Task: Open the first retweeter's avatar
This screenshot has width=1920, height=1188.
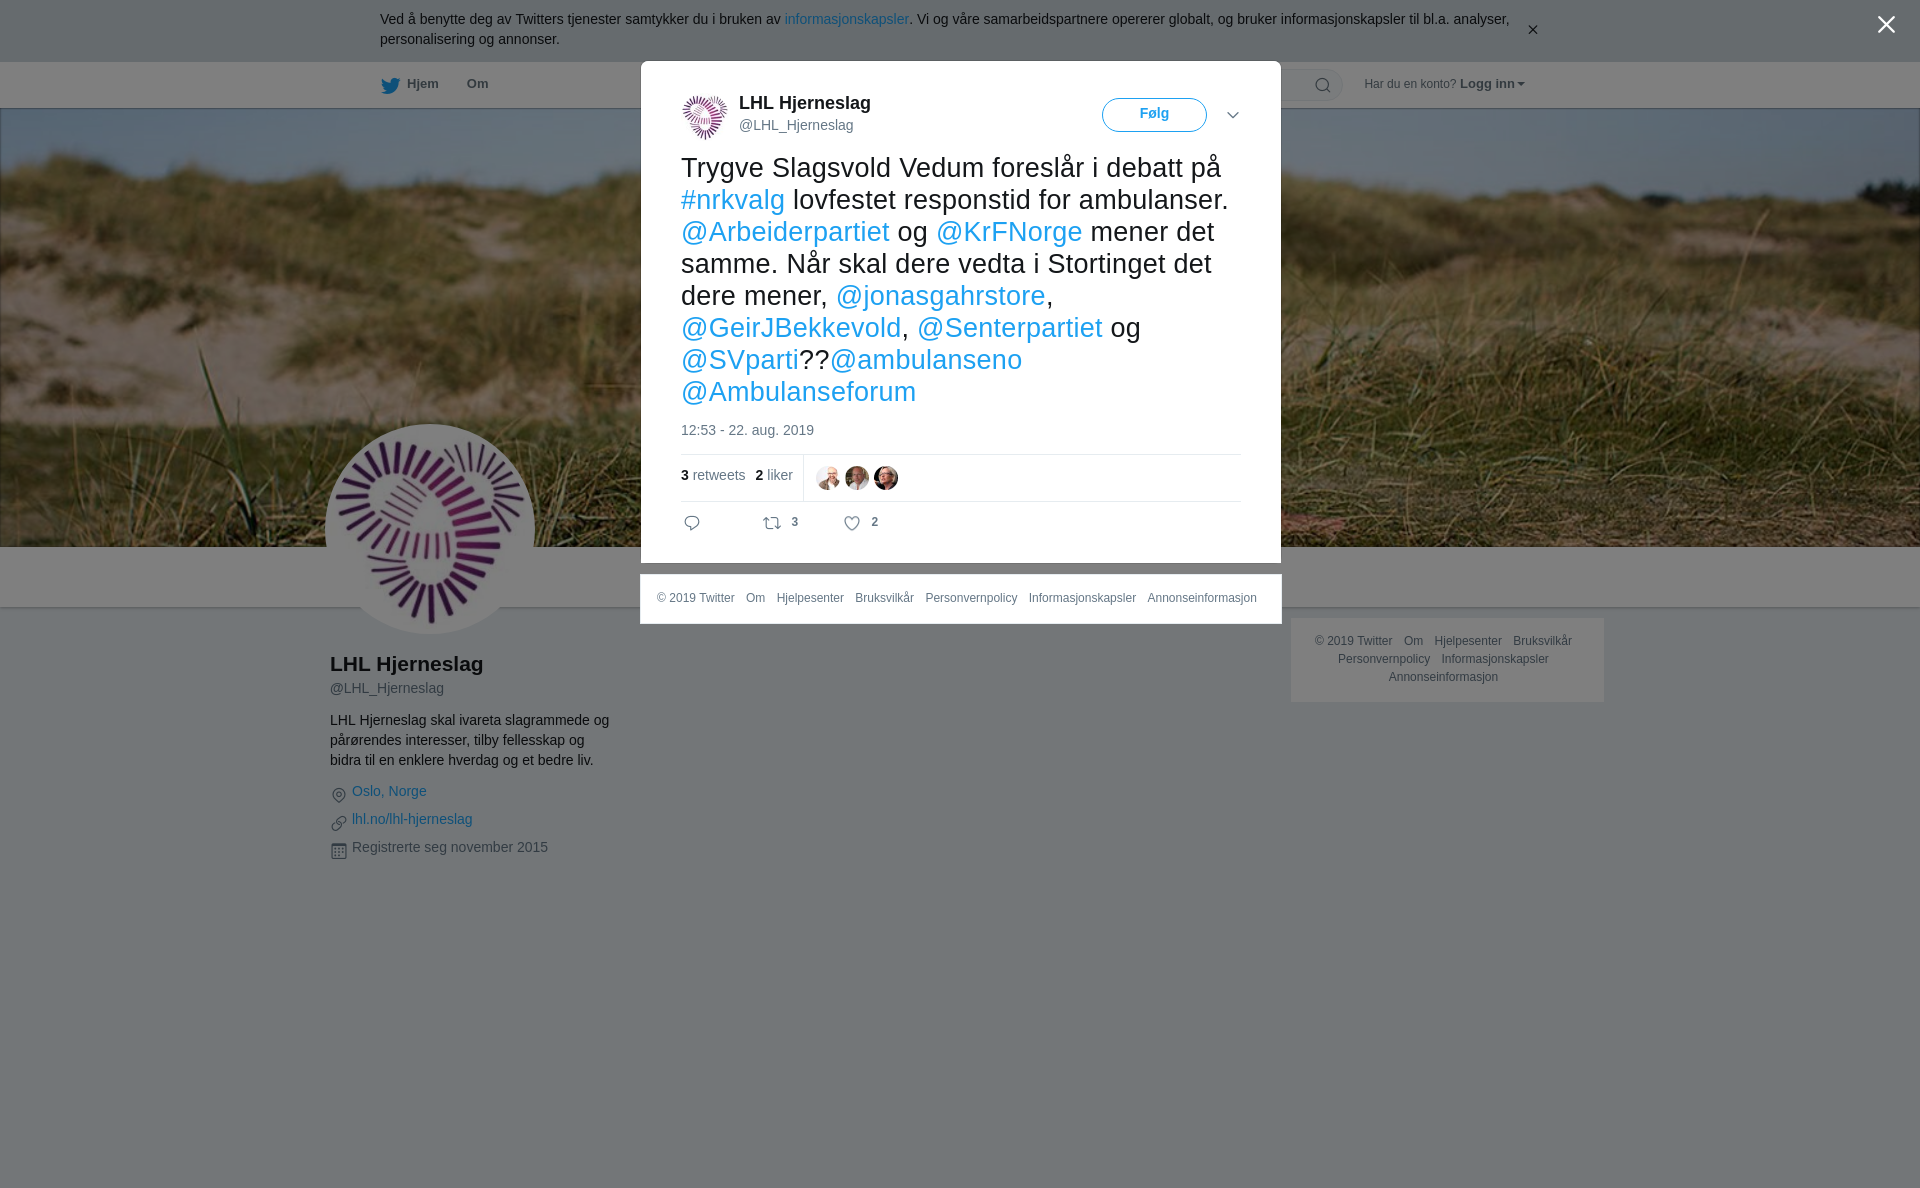Action: pos(828,478)
